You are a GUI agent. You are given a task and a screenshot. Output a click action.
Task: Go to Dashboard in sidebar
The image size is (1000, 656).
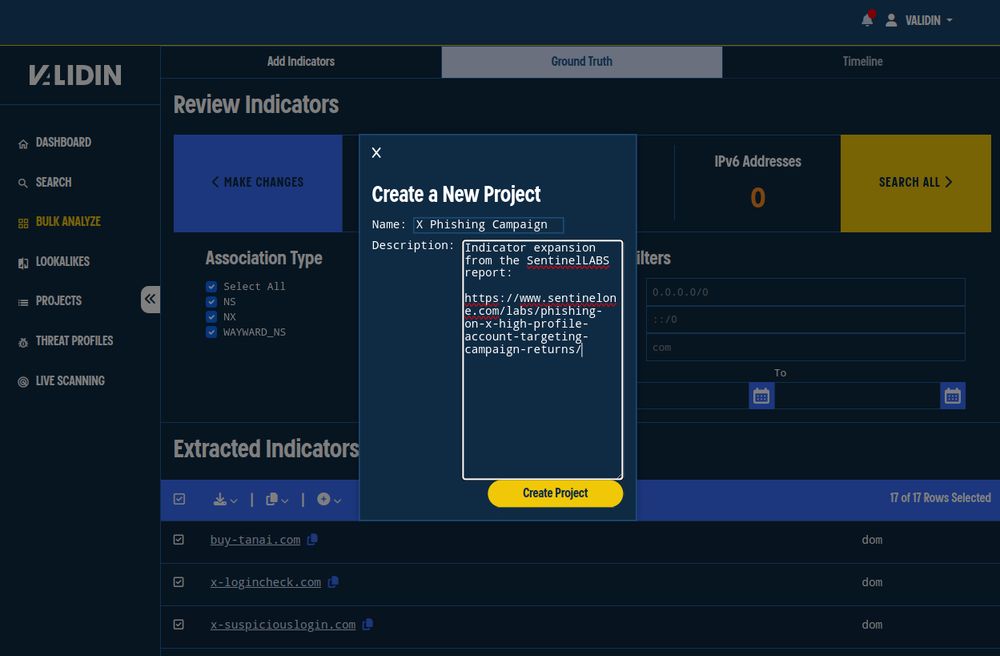click(x=63, y=142)
